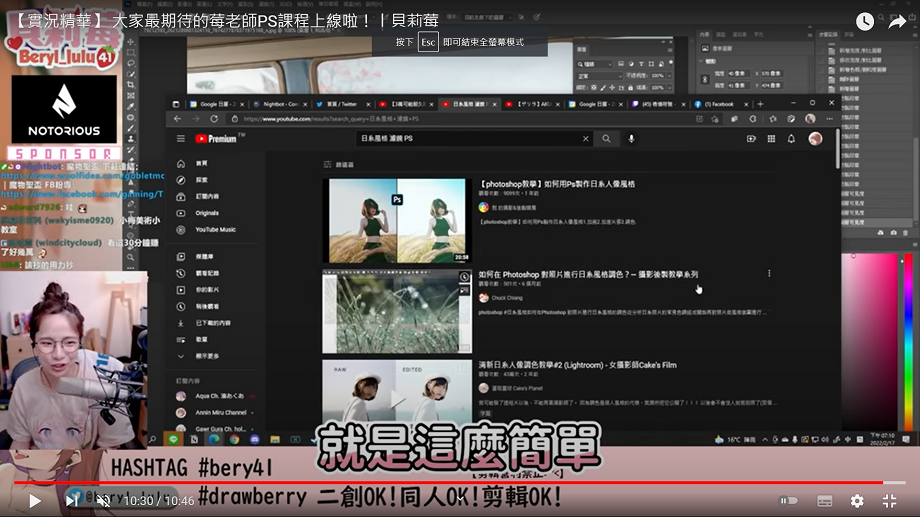Open the Edge settings ellipsis menu
This screenshot has width=920, height=517.
(x=830, y=119)
